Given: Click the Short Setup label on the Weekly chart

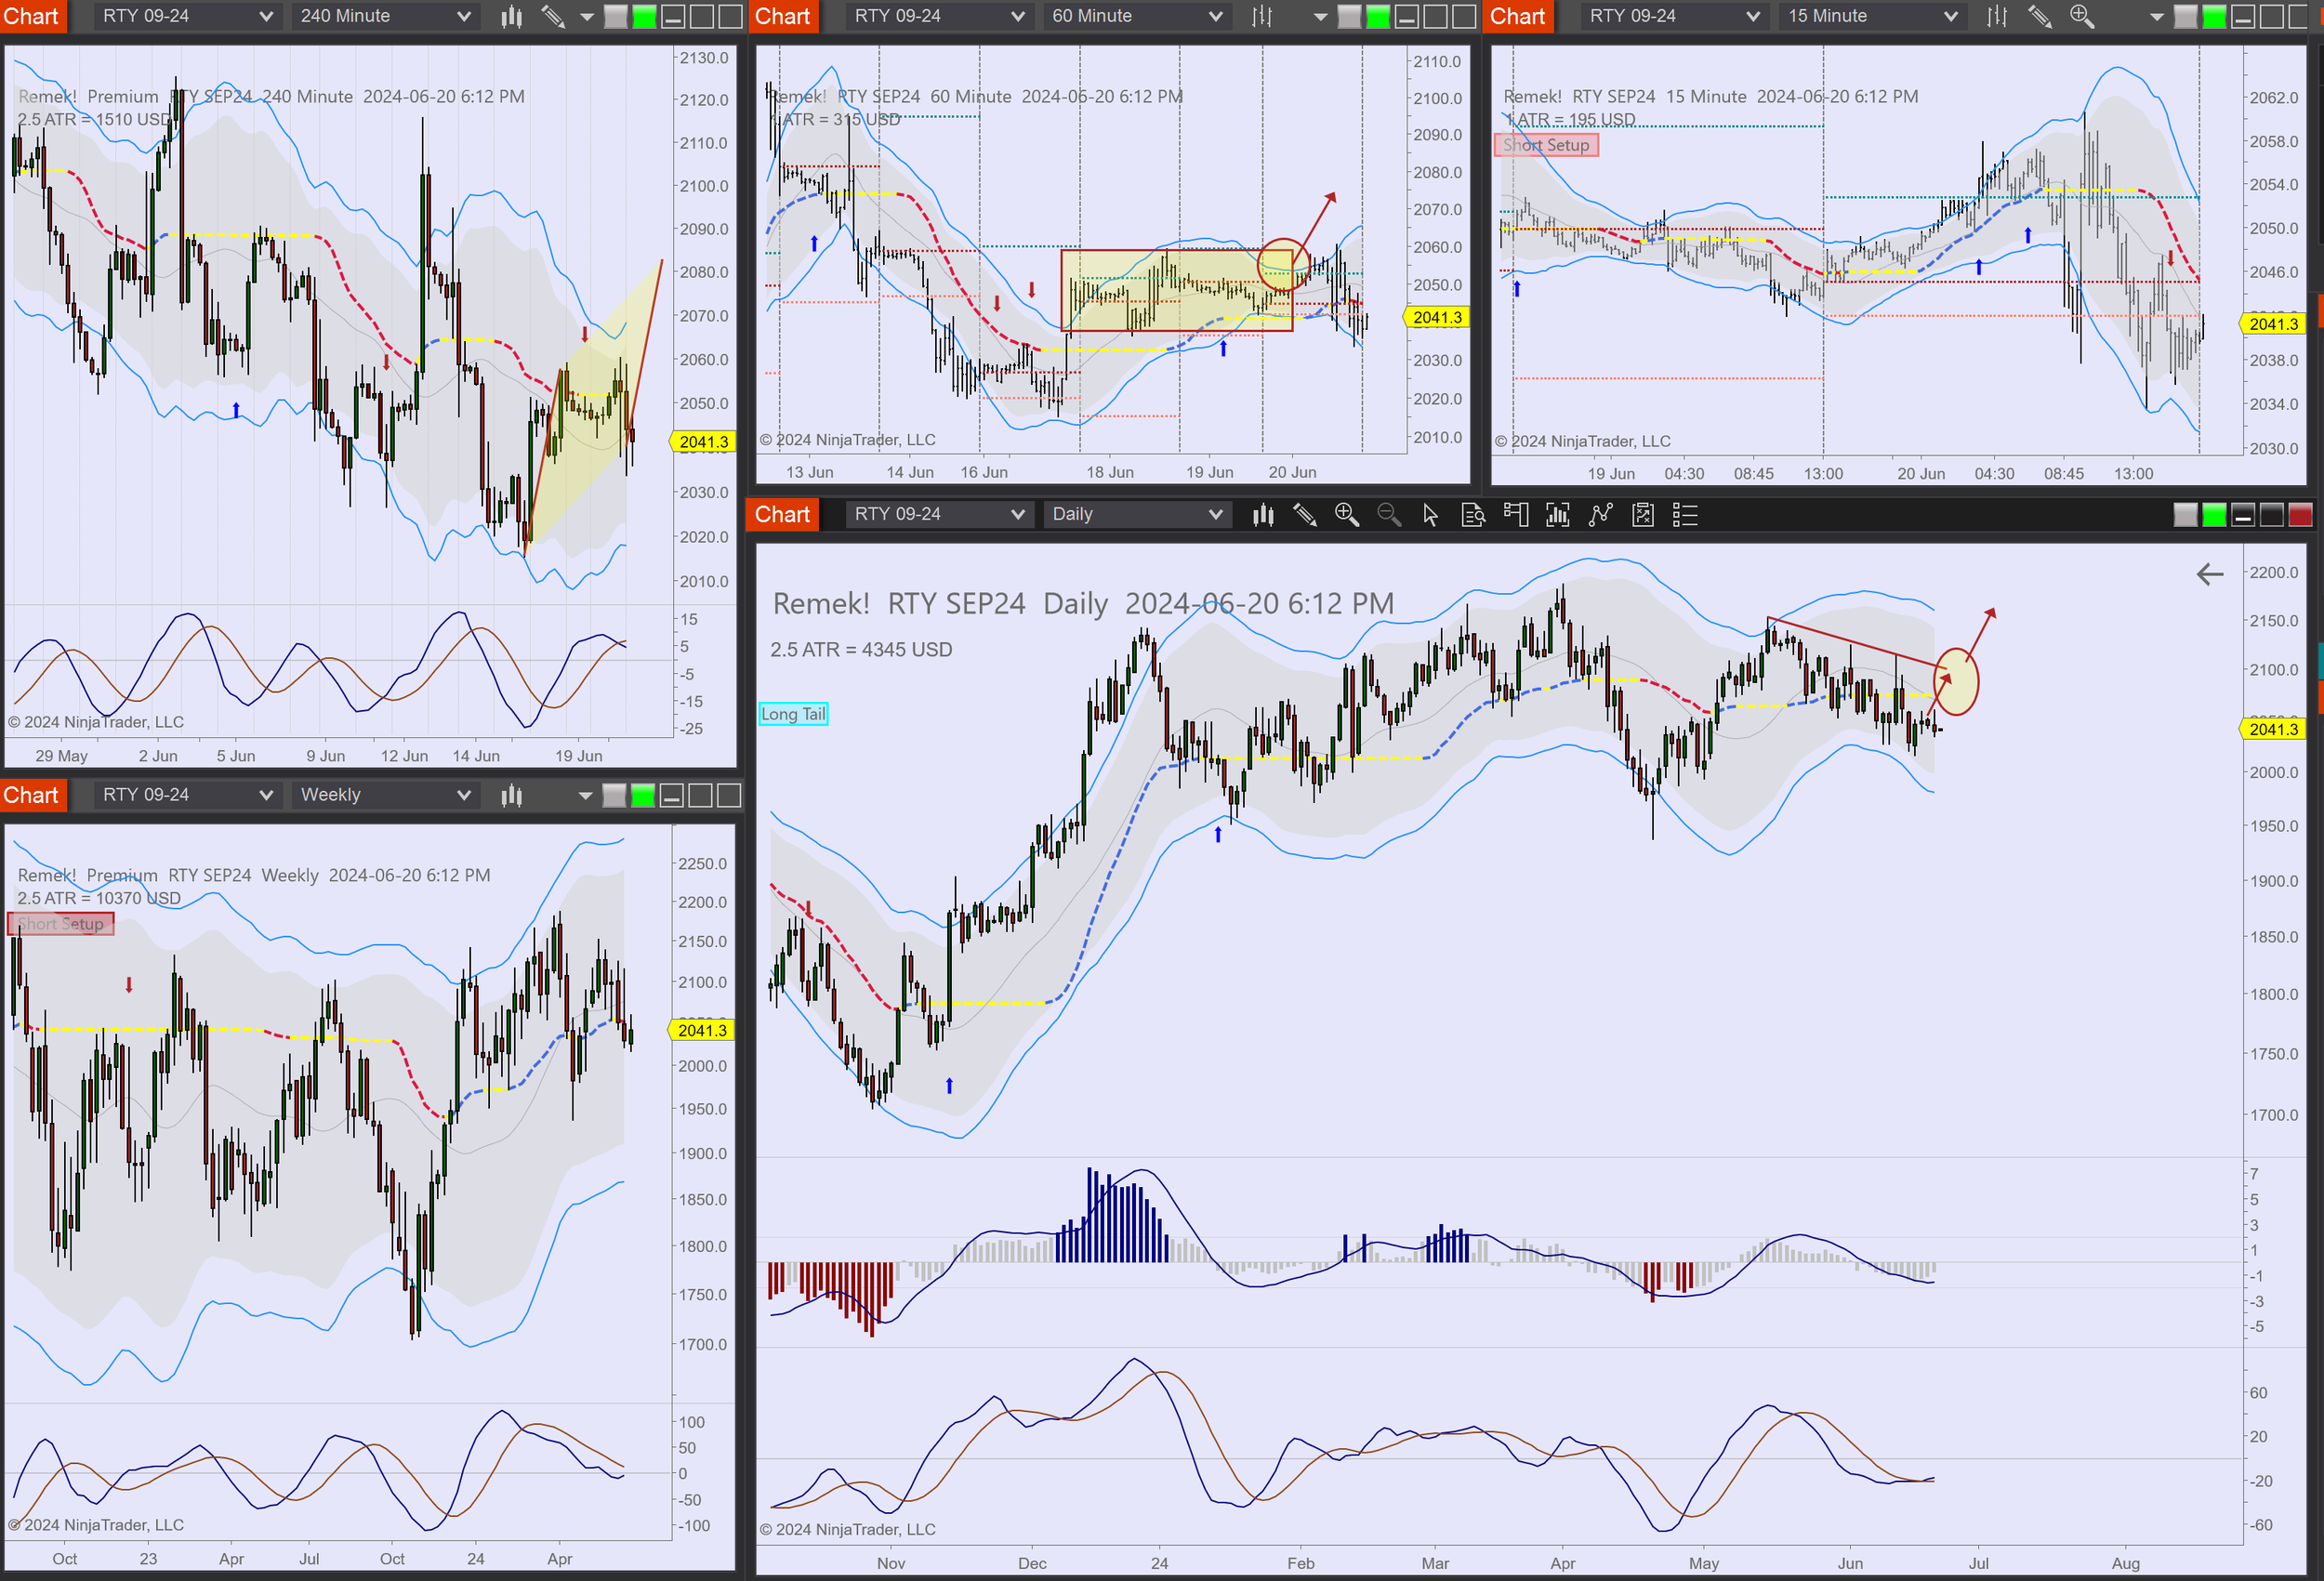Looking at the screenshot, I should [x=60, y=923].
